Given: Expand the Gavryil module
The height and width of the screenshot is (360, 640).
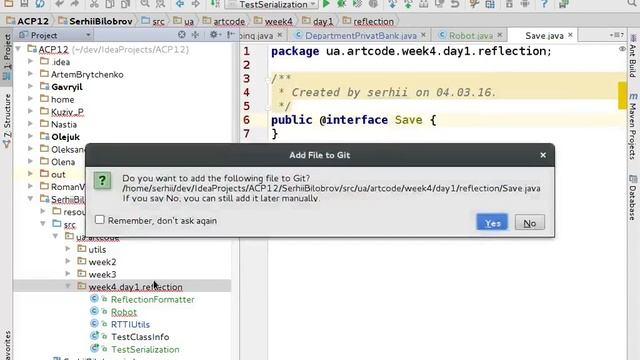Looking at the screenshot, I should pos(30,87).
